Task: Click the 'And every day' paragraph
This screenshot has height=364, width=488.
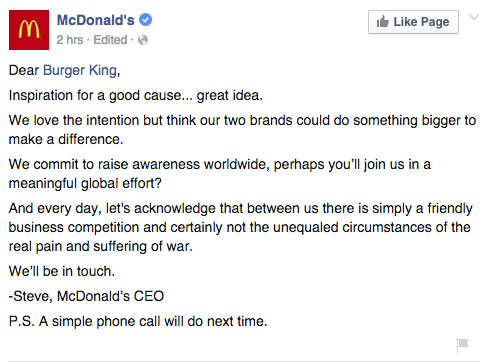Action: point(241,227)
